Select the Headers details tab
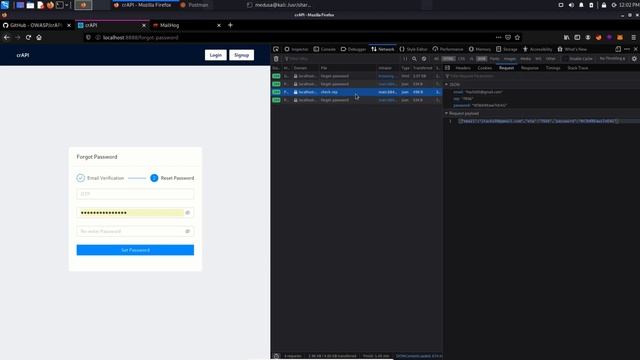The height and width of the screenshot is (360, 640). click(x=463, y=68)
